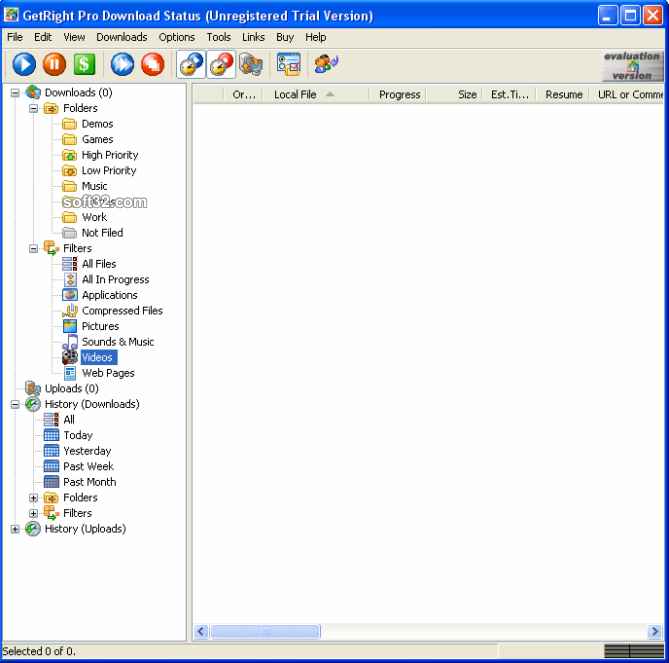Click the green dollar sign Buy icon
Viewport: 669px width, 663px height.
point(84,64)
